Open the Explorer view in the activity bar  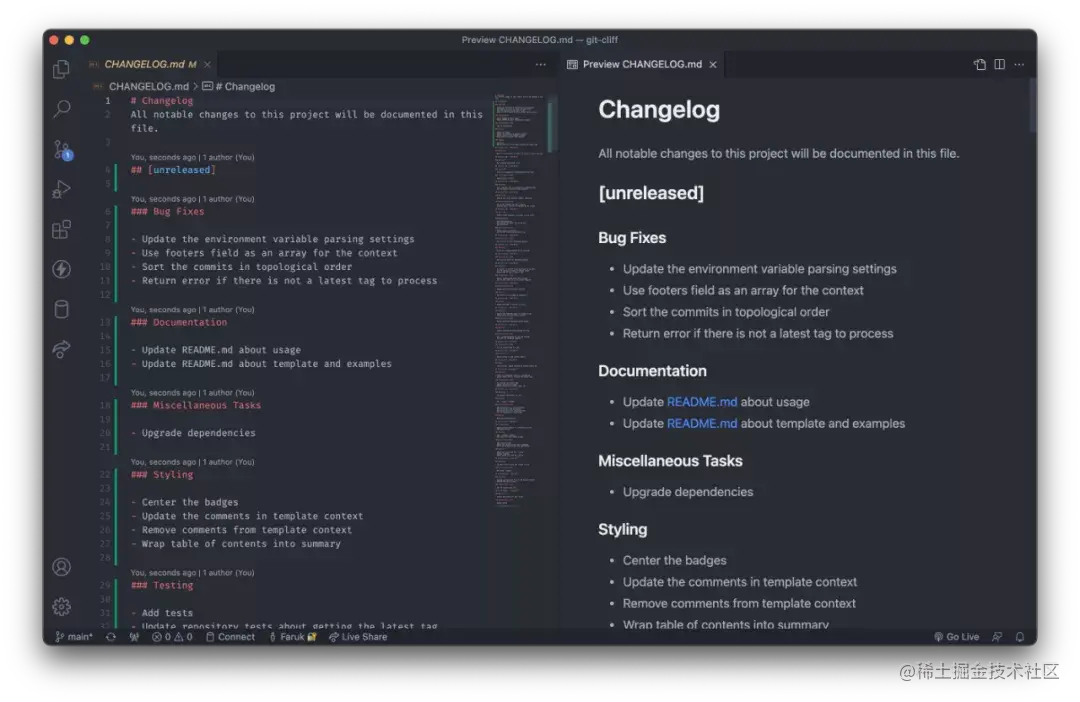click(61, 69)
